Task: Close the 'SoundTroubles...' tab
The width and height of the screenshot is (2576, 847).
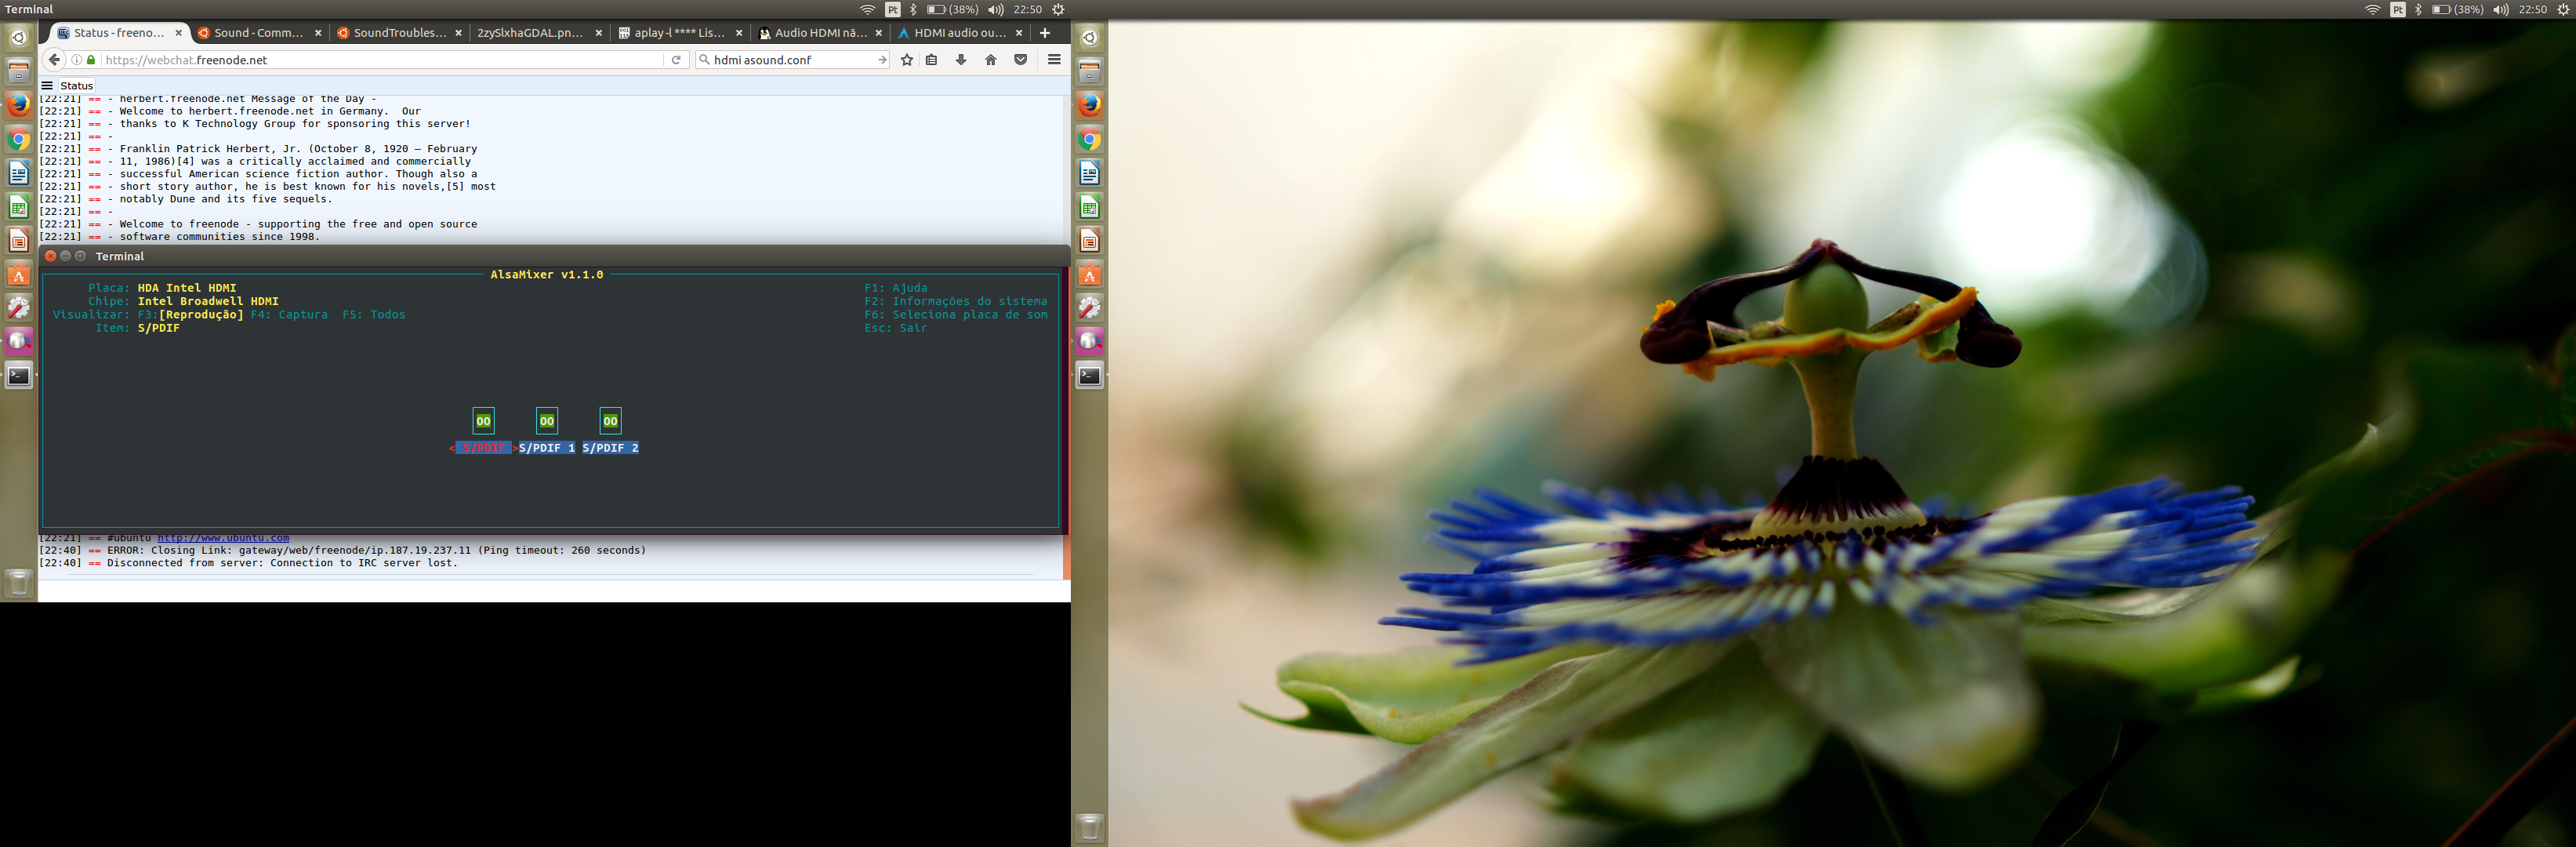Action: [458, 33]
